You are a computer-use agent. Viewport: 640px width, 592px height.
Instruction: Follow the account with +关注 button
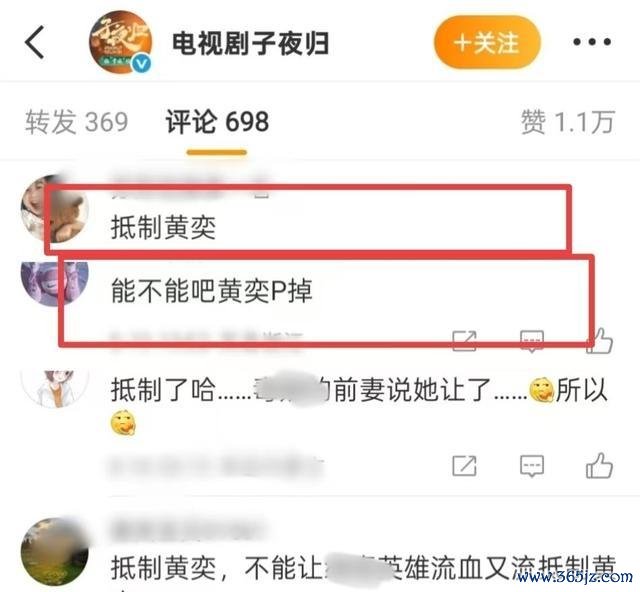click(x=487, y=42)
